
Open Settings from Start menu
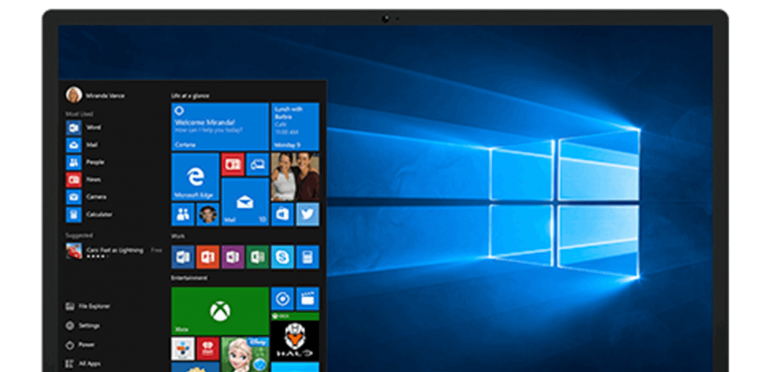83,326
